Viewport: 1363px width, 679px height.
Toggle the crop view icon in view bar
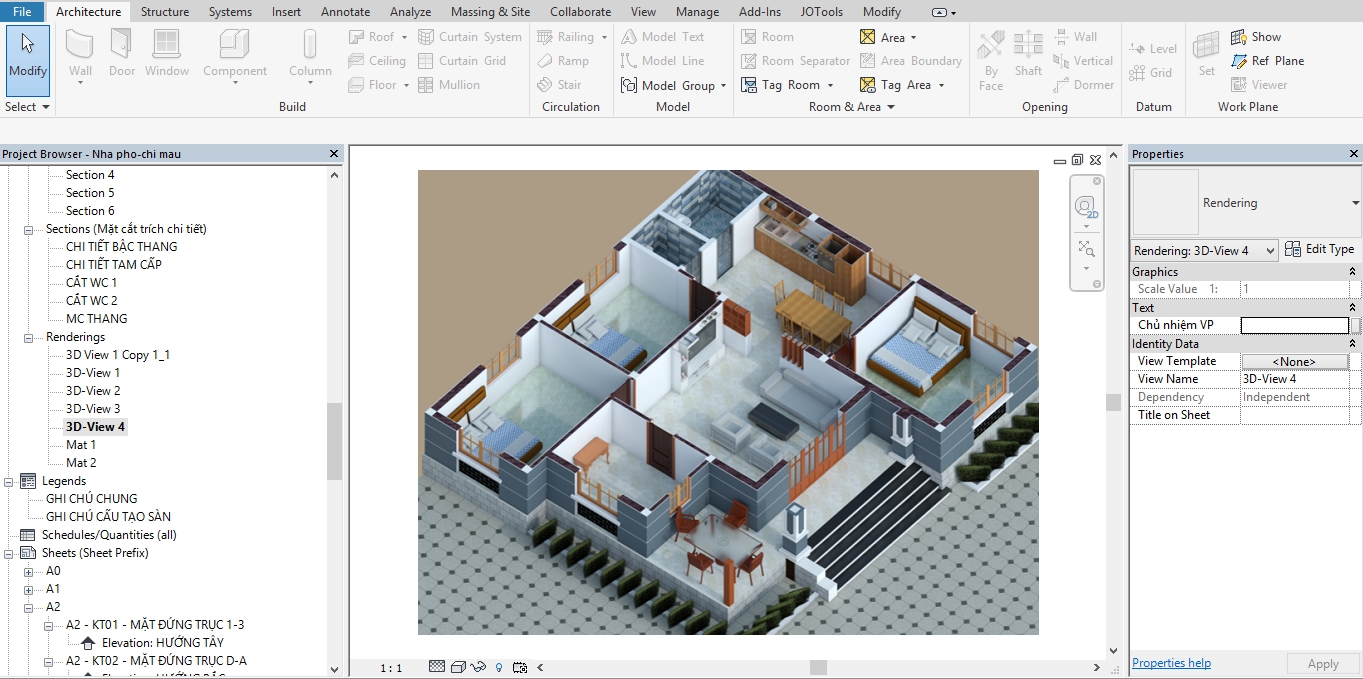[x=519, y=667]
